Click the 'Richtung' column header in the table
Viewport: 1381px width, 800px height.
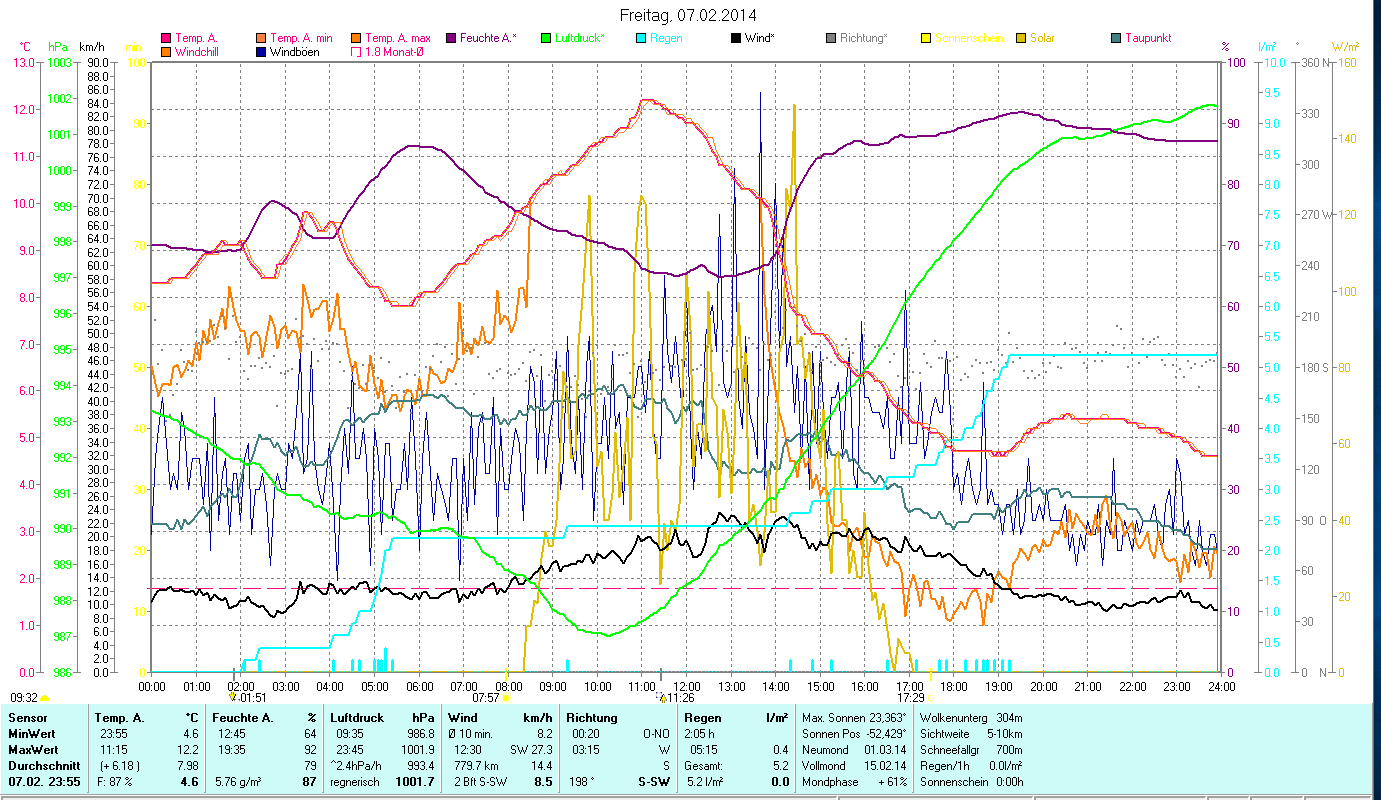click(592, 718)
